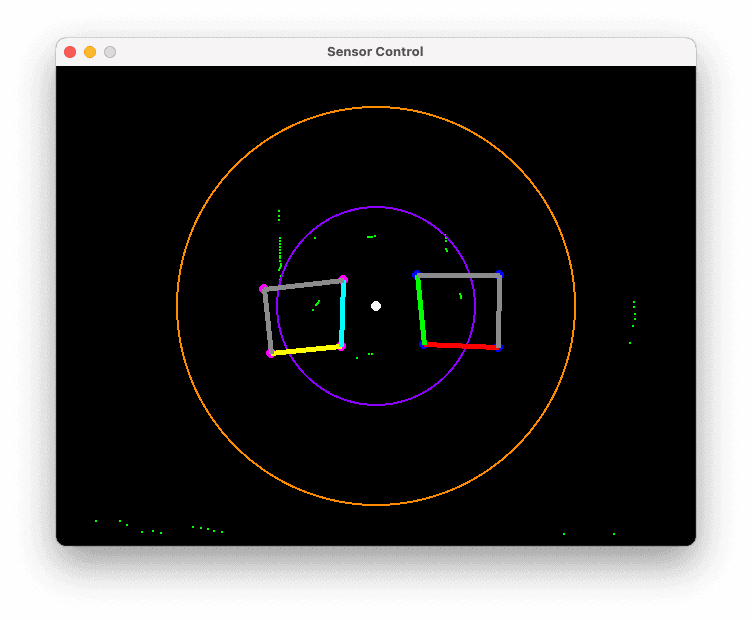Screen dimensions: 752x620
Task: Click top-right blue corner of right box
Action: [499, 275]
